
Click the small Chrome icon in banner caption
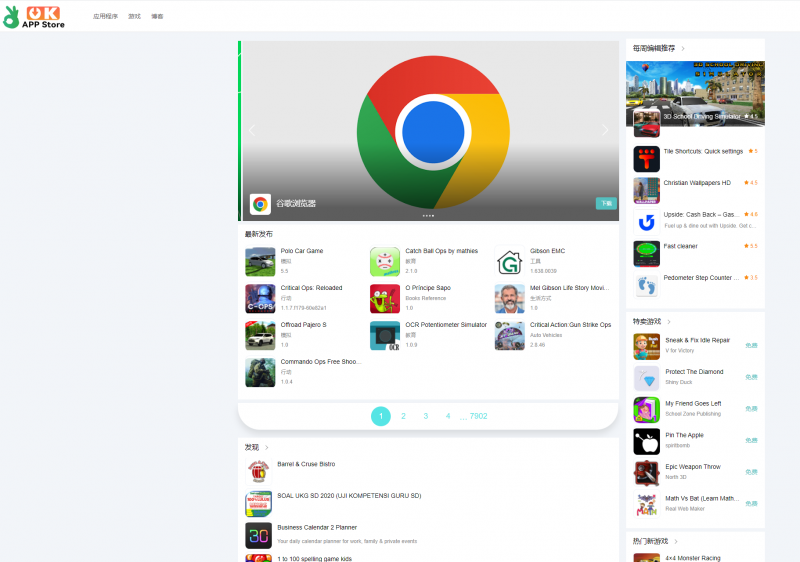pos(260,204)
